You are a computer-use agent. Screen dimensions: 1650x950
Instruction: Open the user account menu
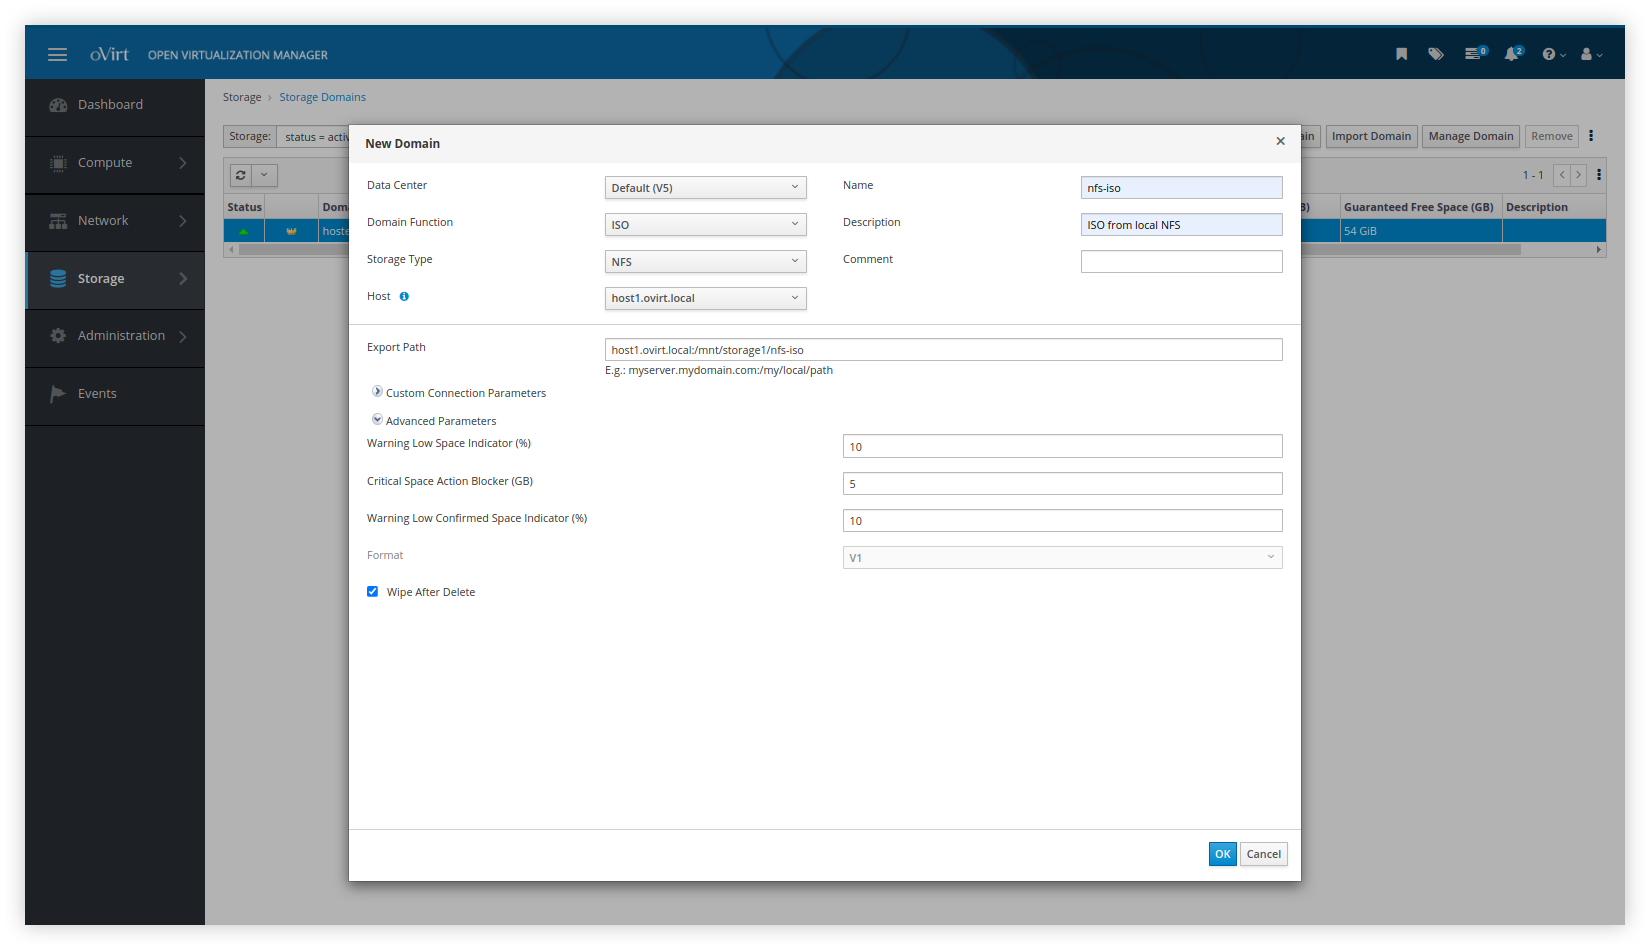(1590, 54)
